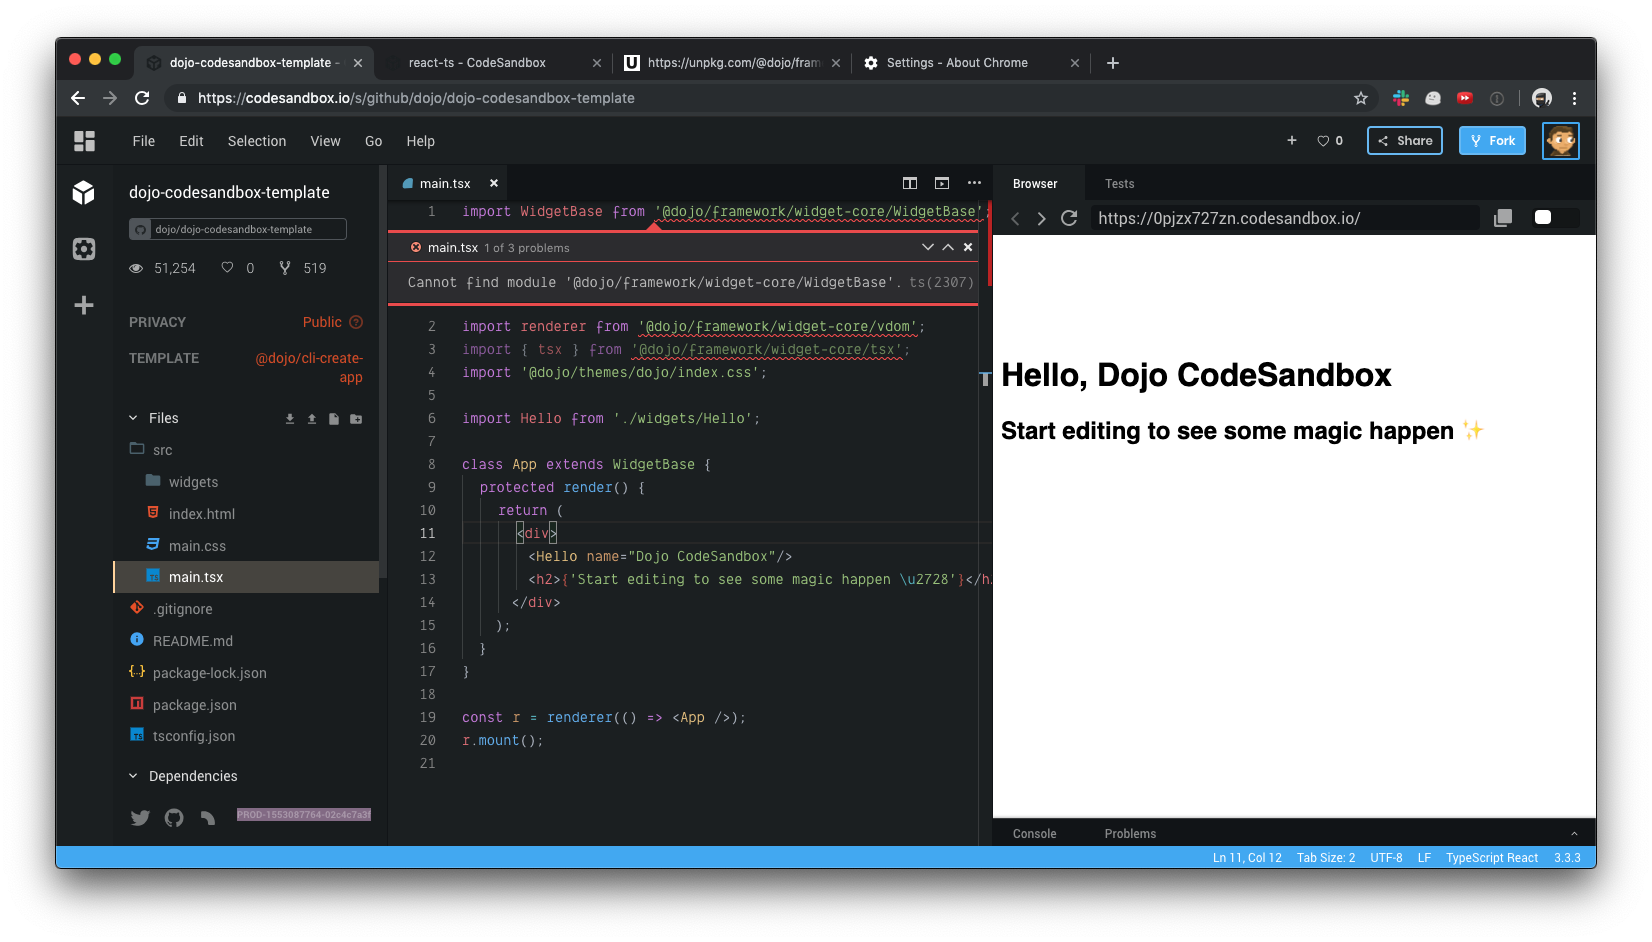Open the Spectrum icon at sidebar bottom

click(x=208, y=818)
